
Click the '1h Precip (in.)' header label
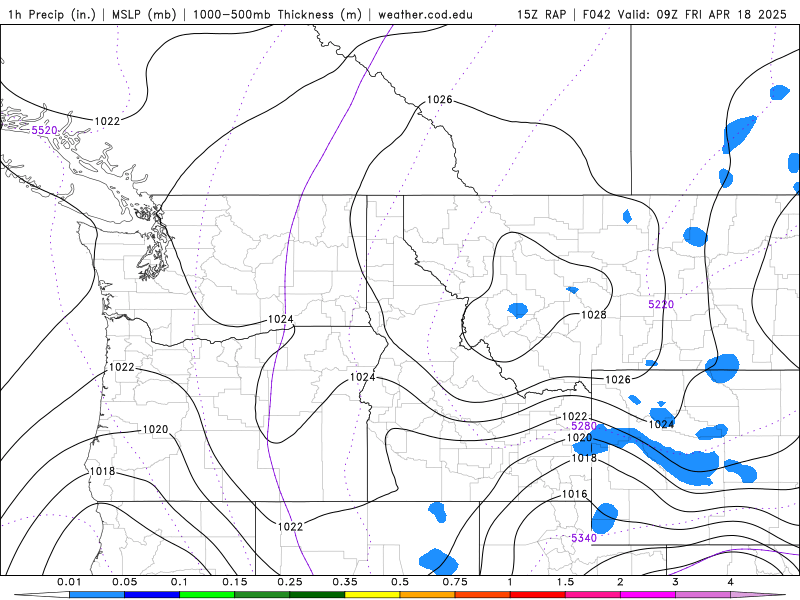click(52, 14)
